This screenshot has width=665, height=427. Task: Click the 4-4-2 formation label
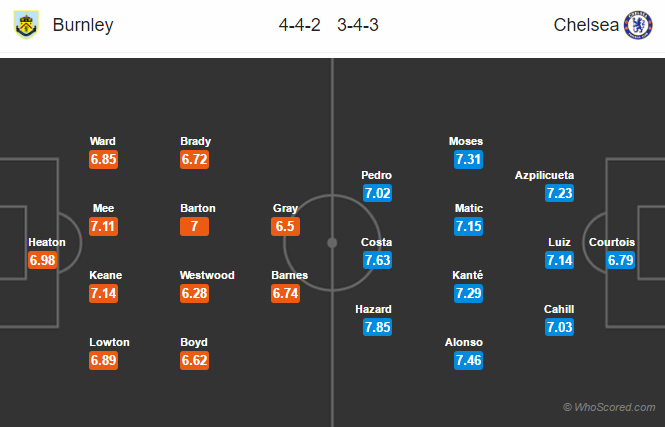point(299,25)
